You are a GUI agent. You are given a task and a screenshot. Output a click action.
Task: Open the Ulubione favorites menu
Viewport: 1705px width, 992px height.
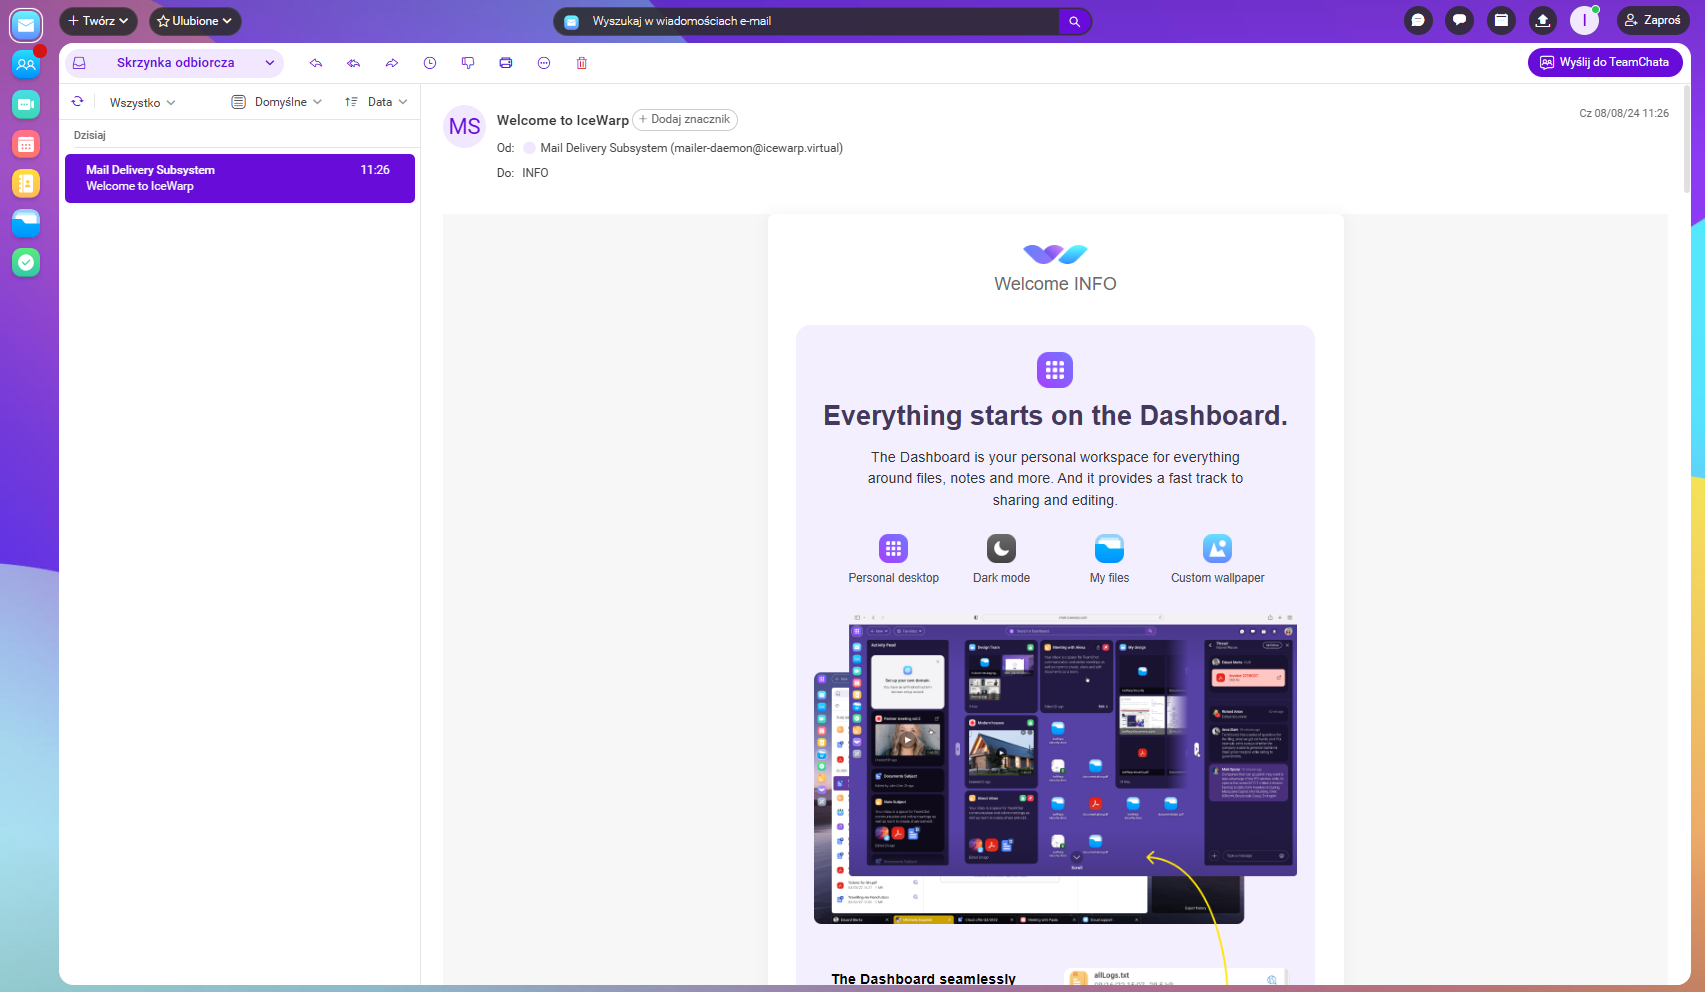(195, 21)
